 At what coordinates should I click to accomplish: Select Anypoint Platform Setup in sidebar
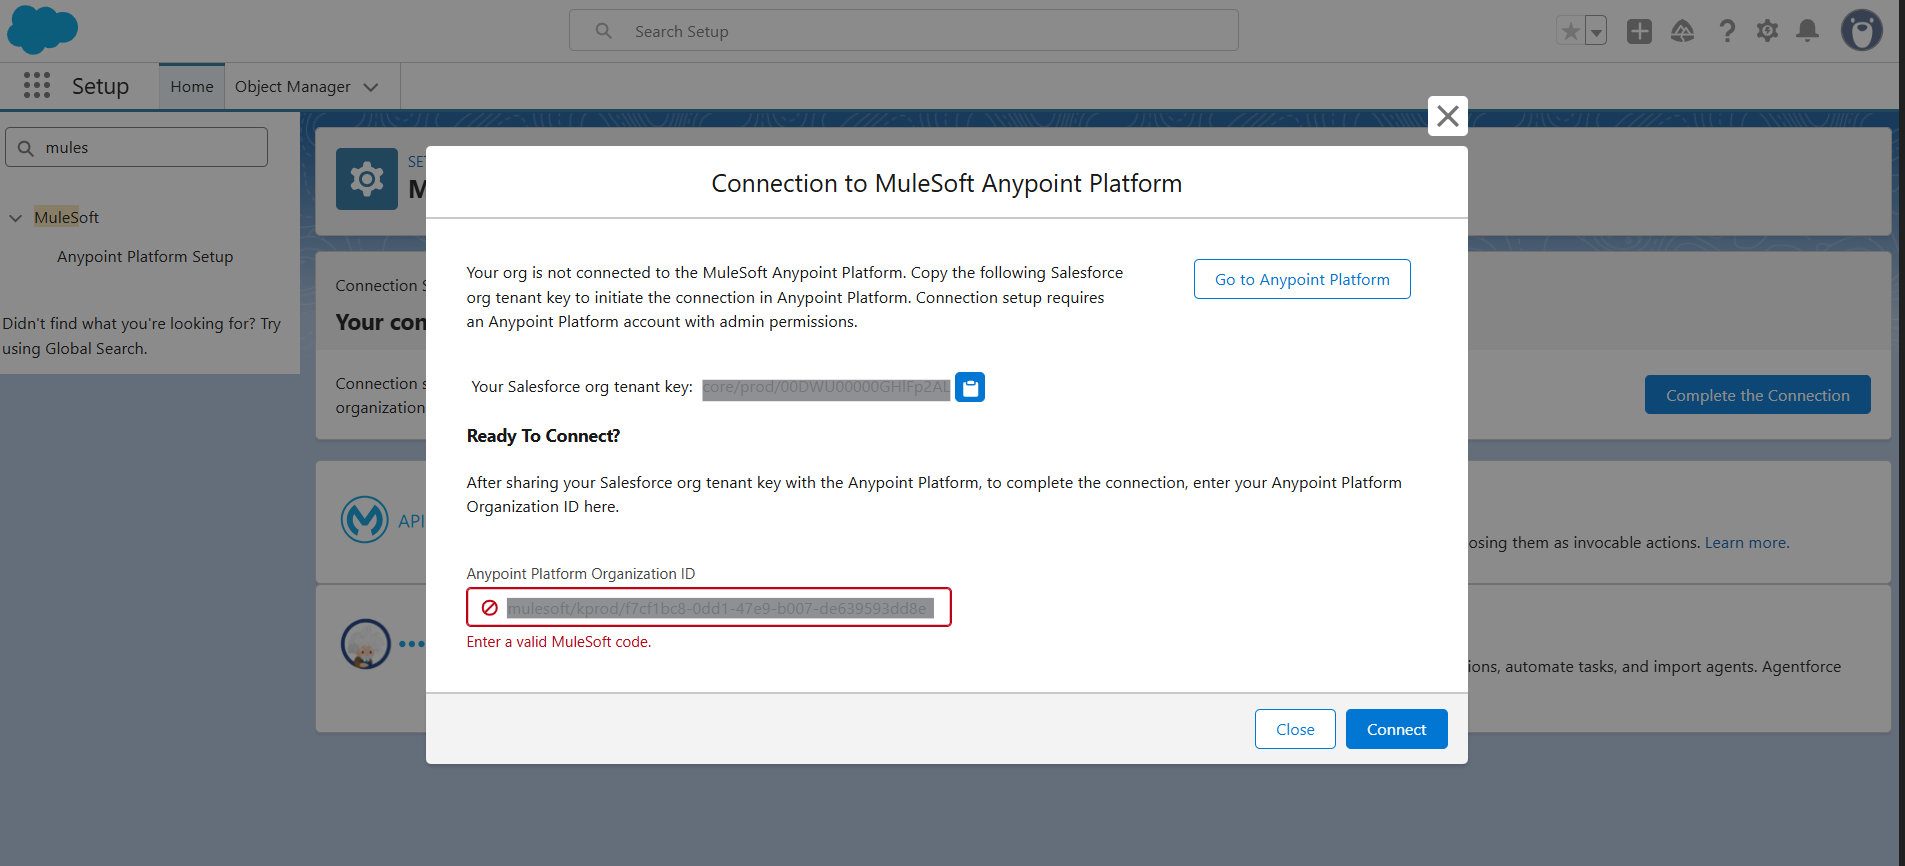[x=145, y=257]
